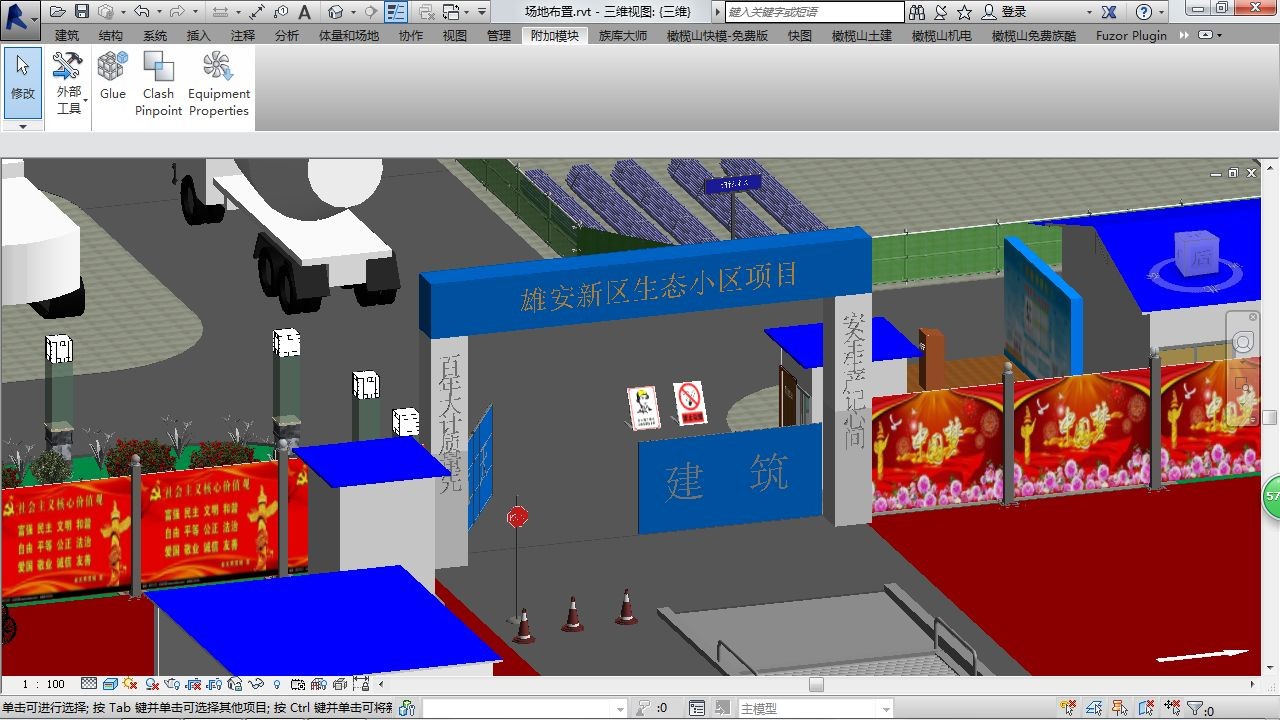This screenshot has width=1280, height=720.
Task: Switch to the 建筑 ribbon tab
Action: pyautogui.click(x=67, y=35)
